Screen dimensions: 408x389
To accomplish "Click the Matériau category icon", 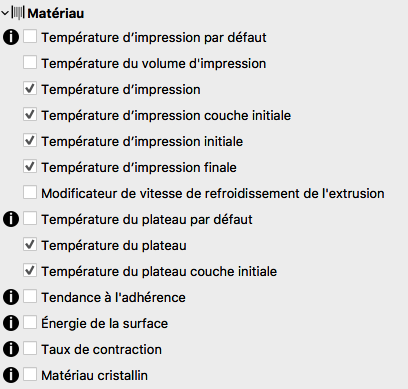I will pyautogui.click(x=18, y=13).
